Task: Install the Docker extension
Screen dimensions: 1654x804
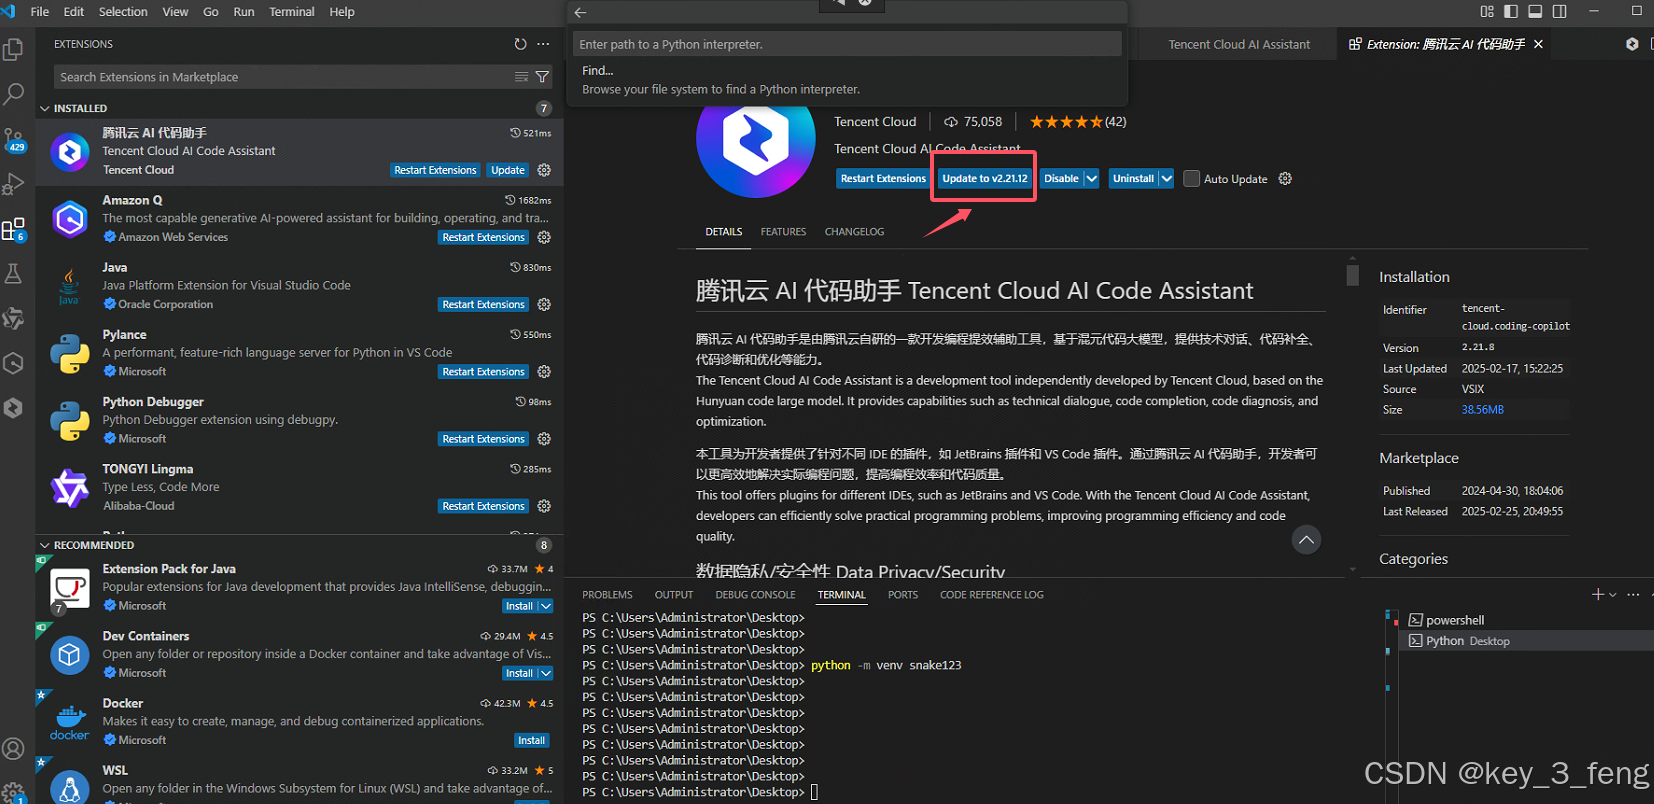Action: pos(531,740)
